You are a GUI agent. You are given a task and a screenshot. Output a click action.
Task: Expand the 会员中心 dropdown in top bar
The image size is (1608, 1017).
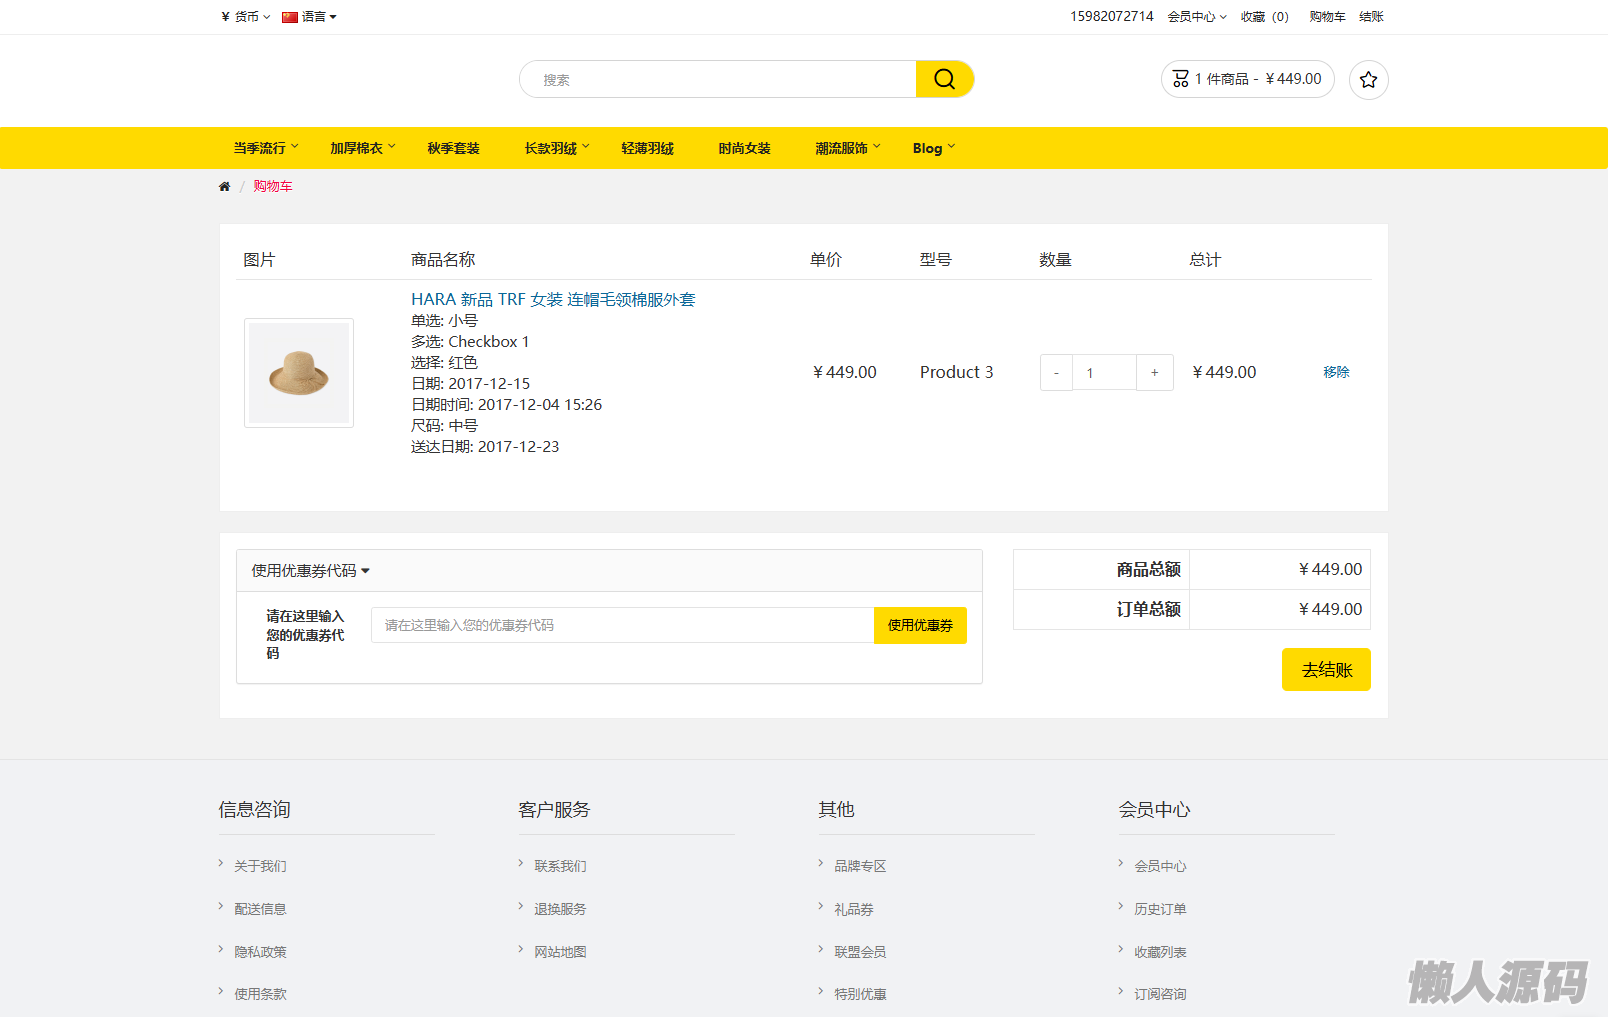[x=1196, y=17]
